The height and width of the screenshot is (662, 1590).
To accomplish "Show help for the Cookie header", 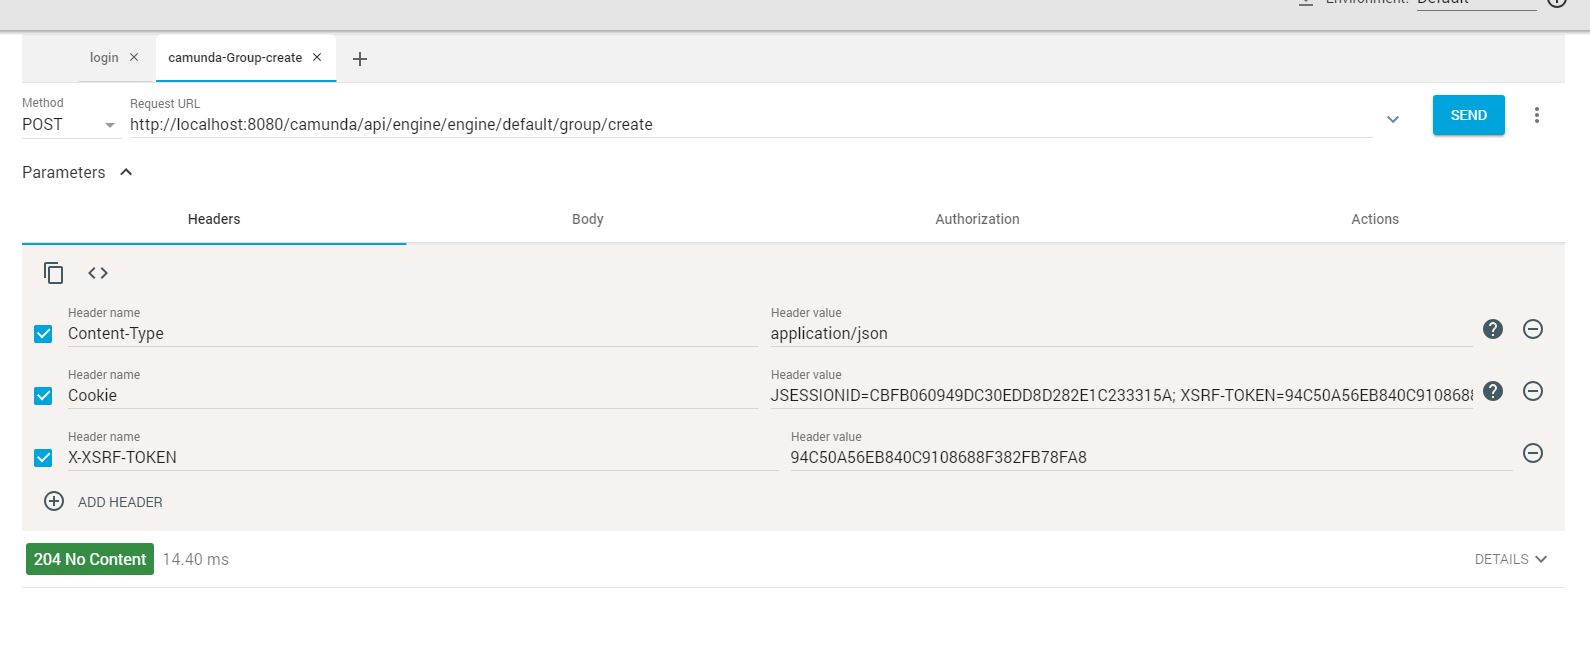I will tap(1493, 391).
